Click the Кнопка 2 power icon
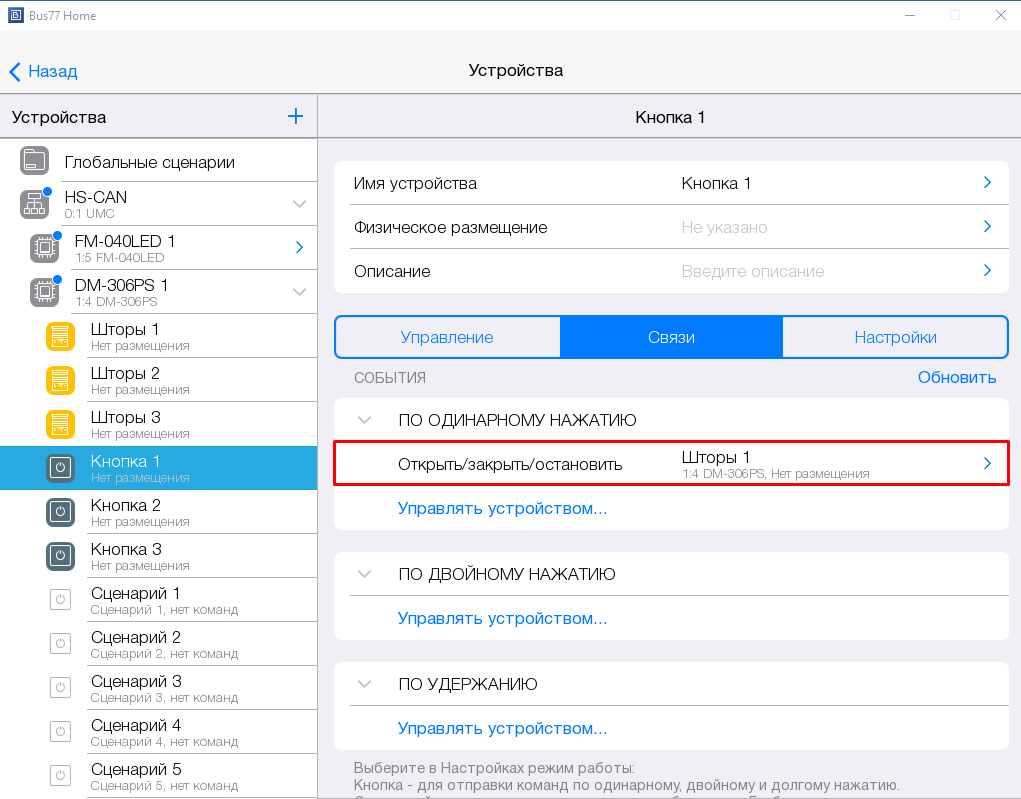 pyautogui.click(x=60, y=512)
